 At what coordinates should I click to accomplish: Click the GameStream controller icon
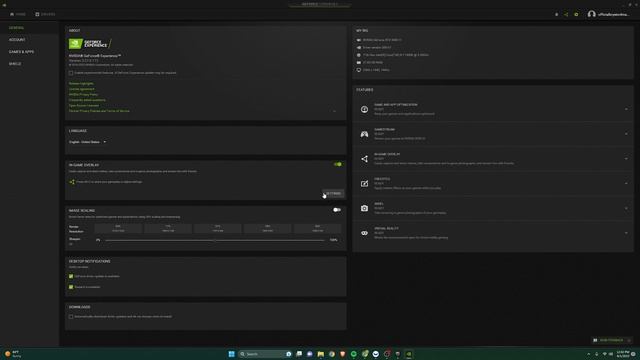click(x=364, y=134)
